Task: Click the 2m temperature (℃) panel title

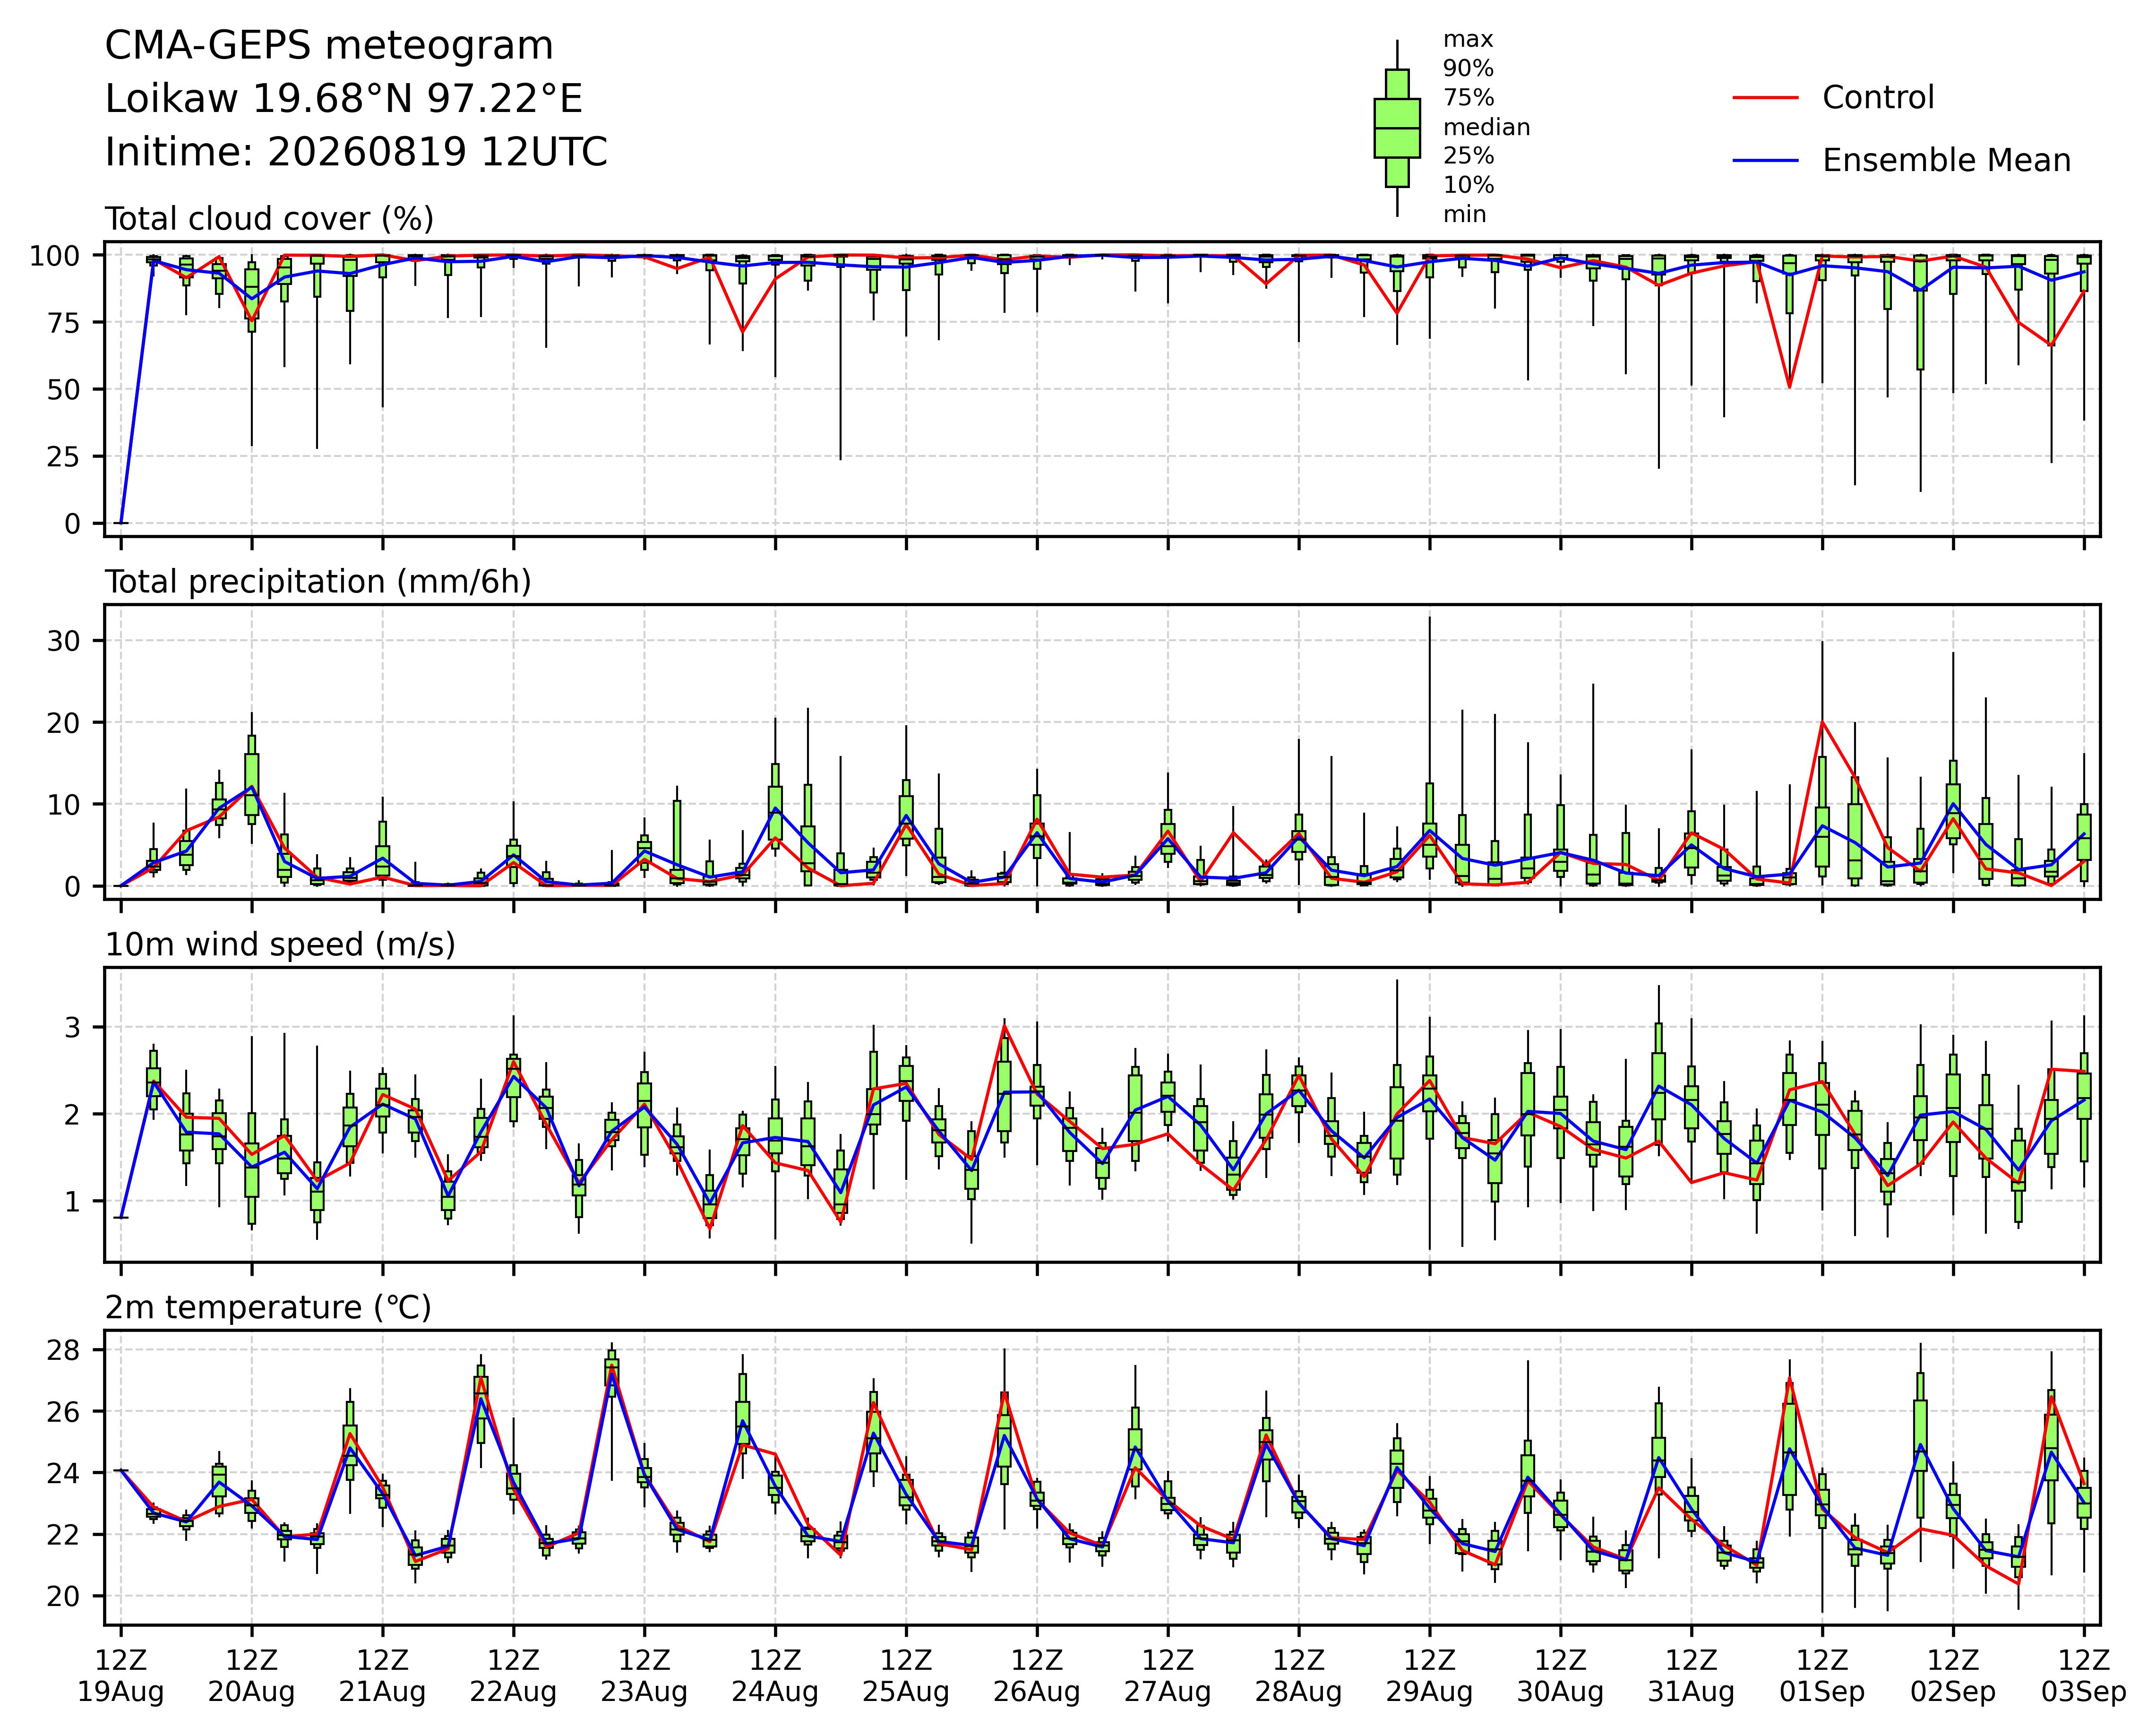Action: (268, 1308)
